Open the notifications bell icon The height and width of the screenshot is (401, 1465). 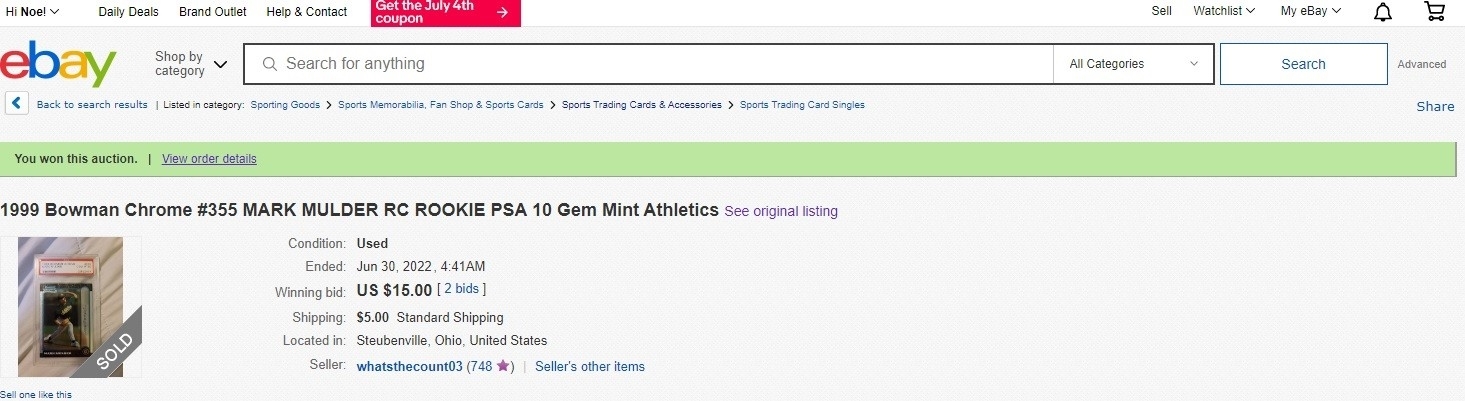click(x=1383, y=12)
